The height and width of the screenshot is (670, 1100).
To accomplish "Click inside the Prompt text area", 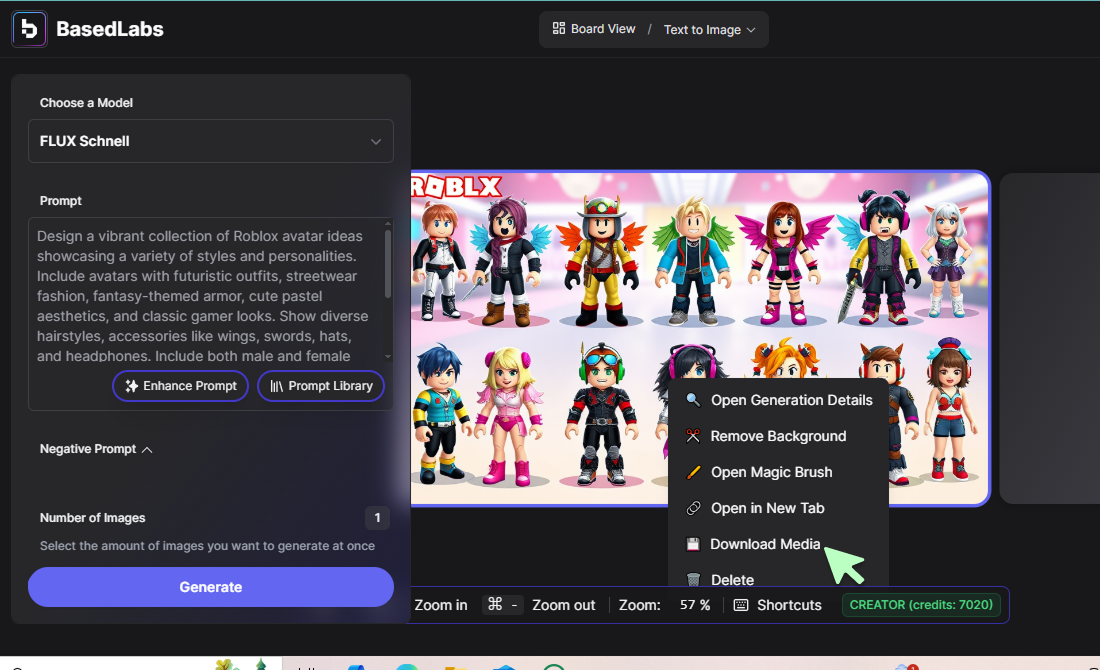I will coord(207,295).
